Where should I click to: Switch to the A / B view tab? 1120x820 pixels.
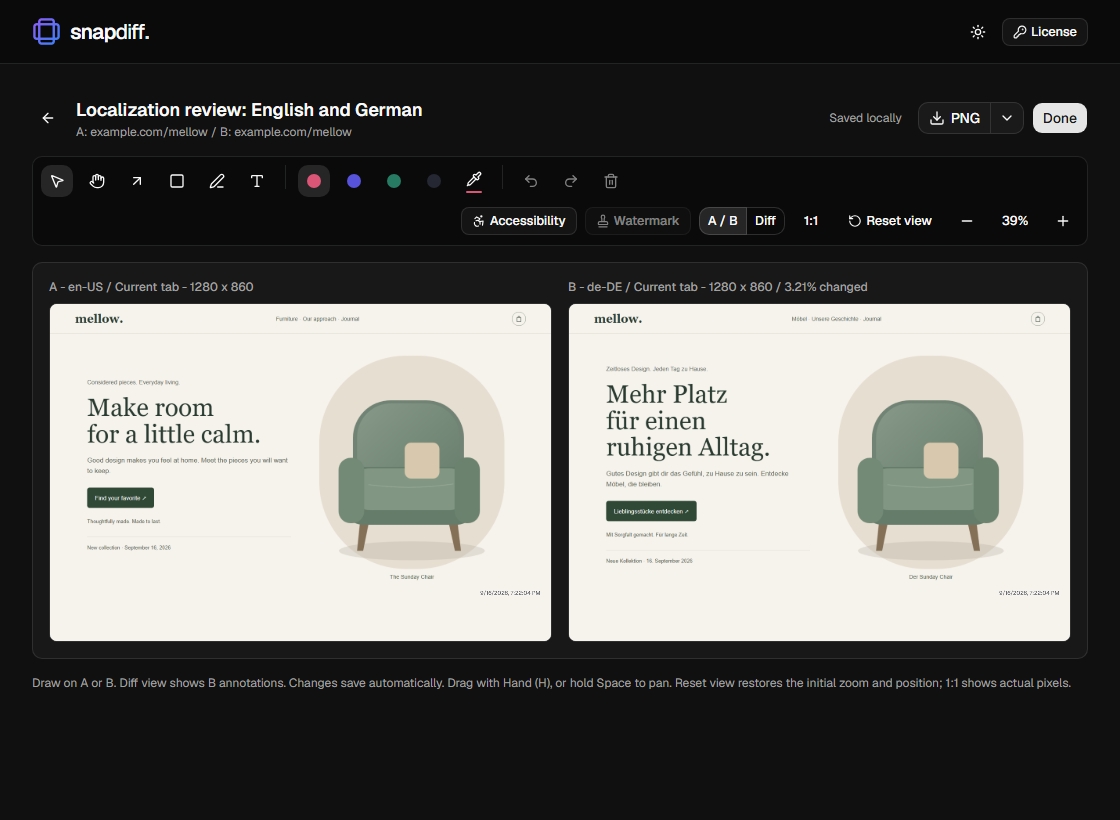tap(723, 221)
